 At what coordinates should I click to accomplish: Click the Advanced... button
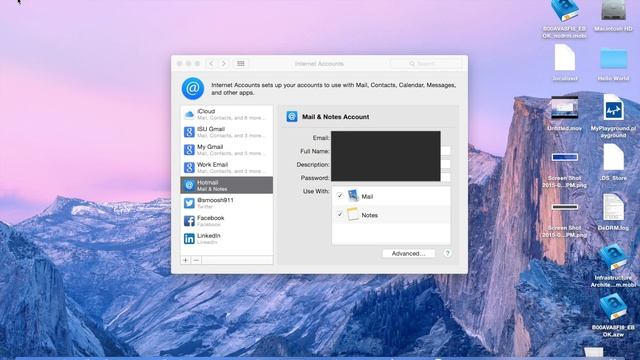pos(408,253)
